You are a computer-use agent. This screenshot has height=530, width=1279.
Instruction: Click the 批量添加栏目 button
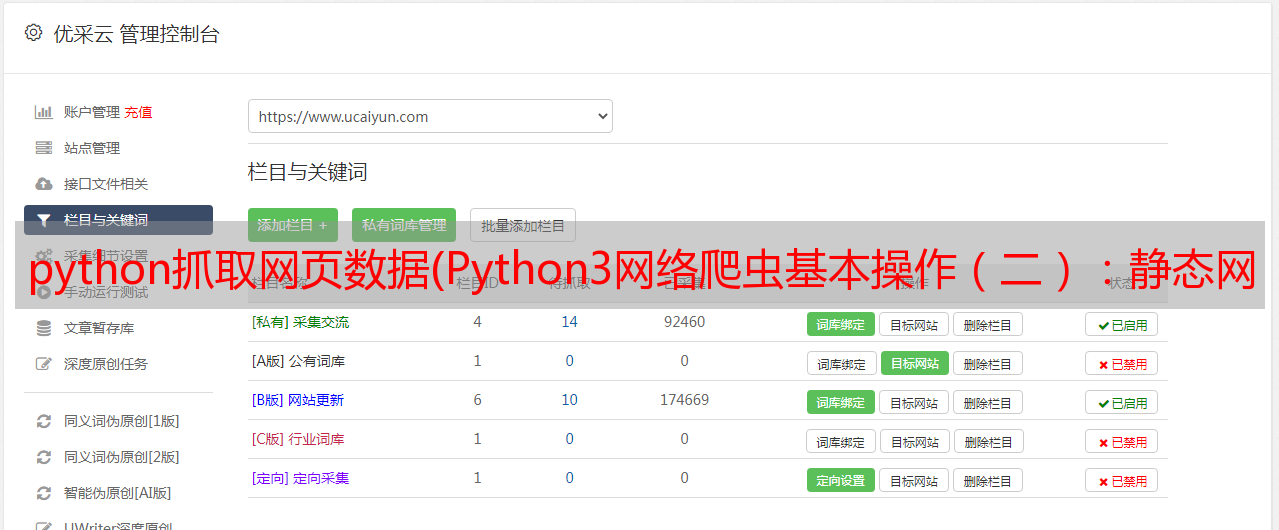click(x=523, y=225)
